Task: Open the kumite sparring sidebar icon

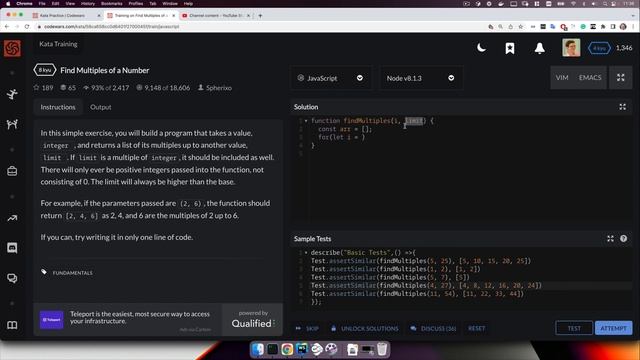Action: (12, 124)
